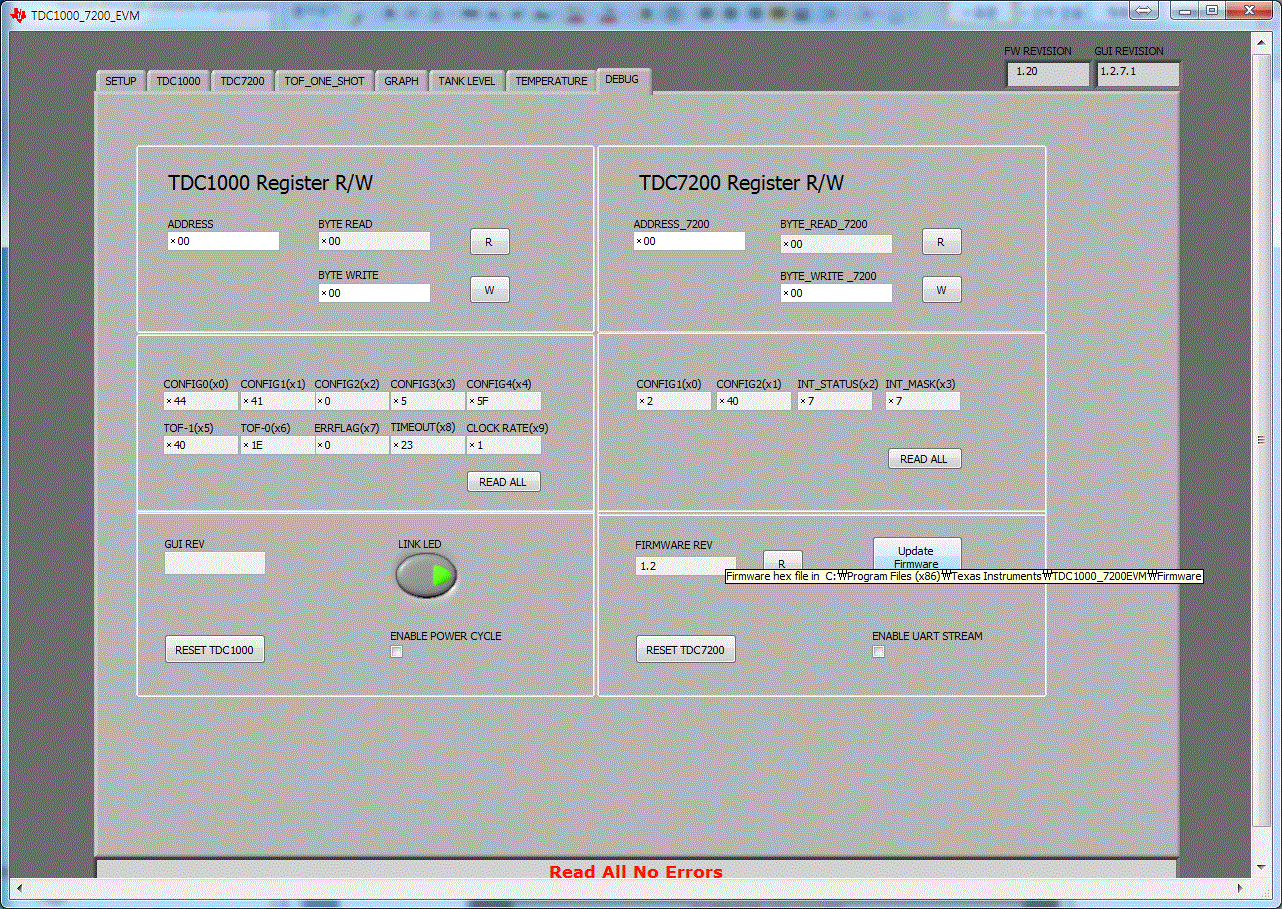The image size is (1282, 909).
Task: Click the FIRMWARE REV field showing 1.2
Action: [x=686, y=566]
